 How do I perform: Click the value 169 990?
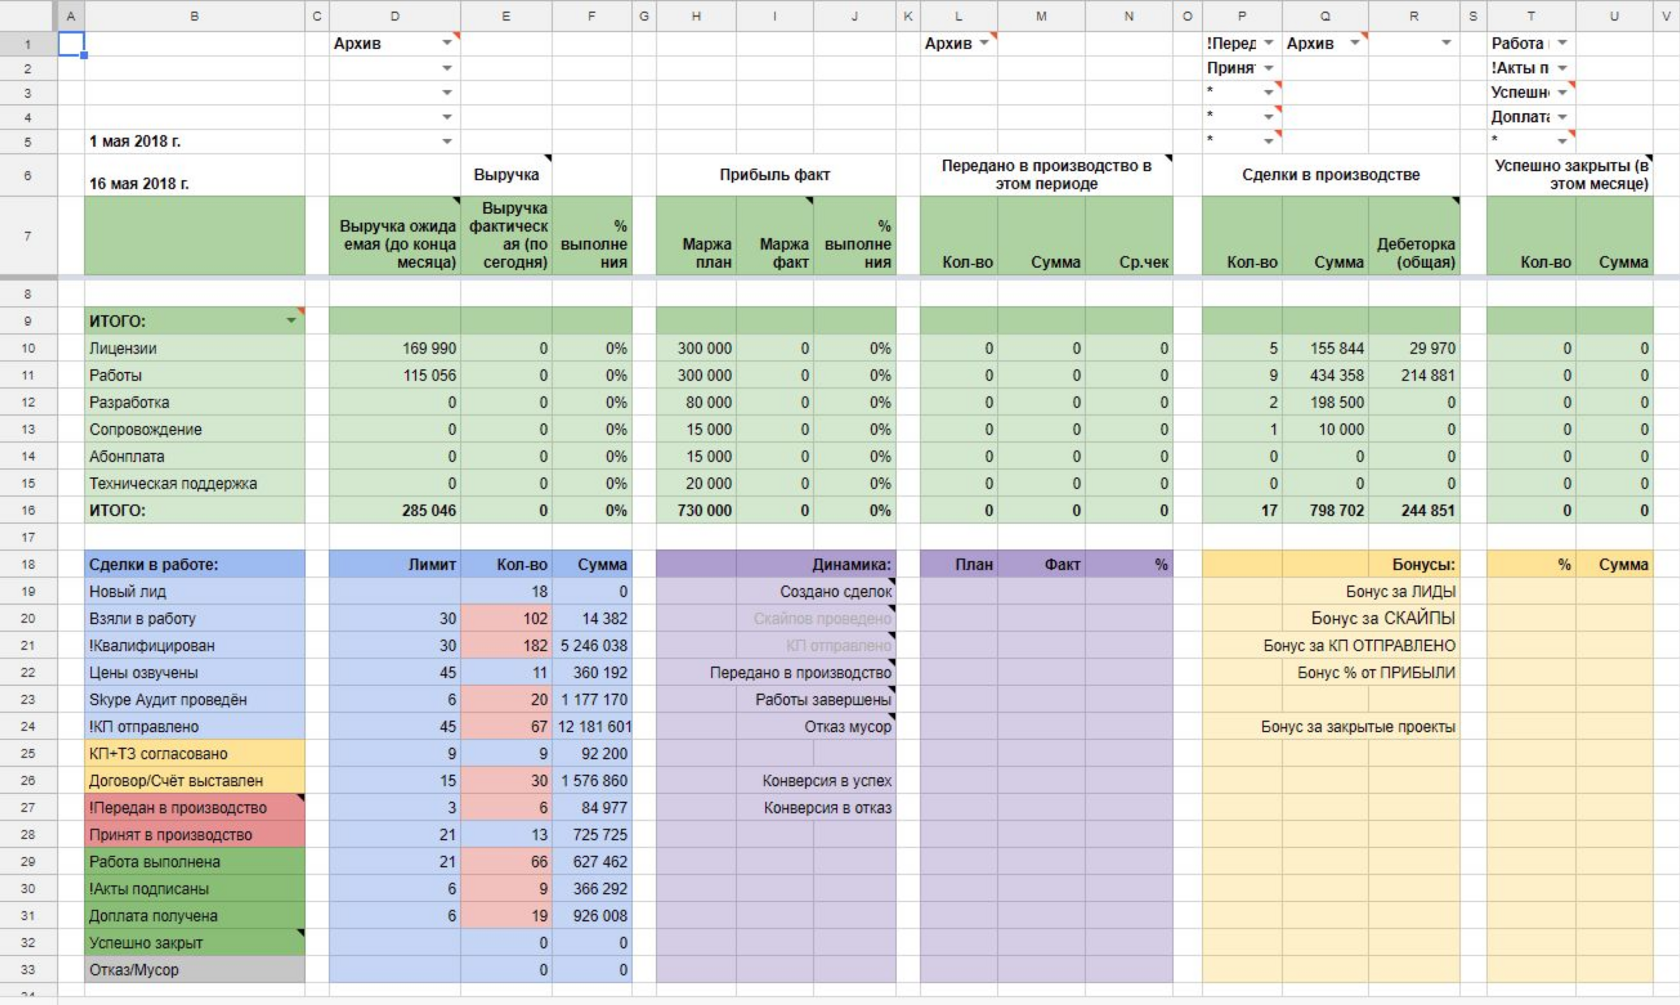point(395,348)
